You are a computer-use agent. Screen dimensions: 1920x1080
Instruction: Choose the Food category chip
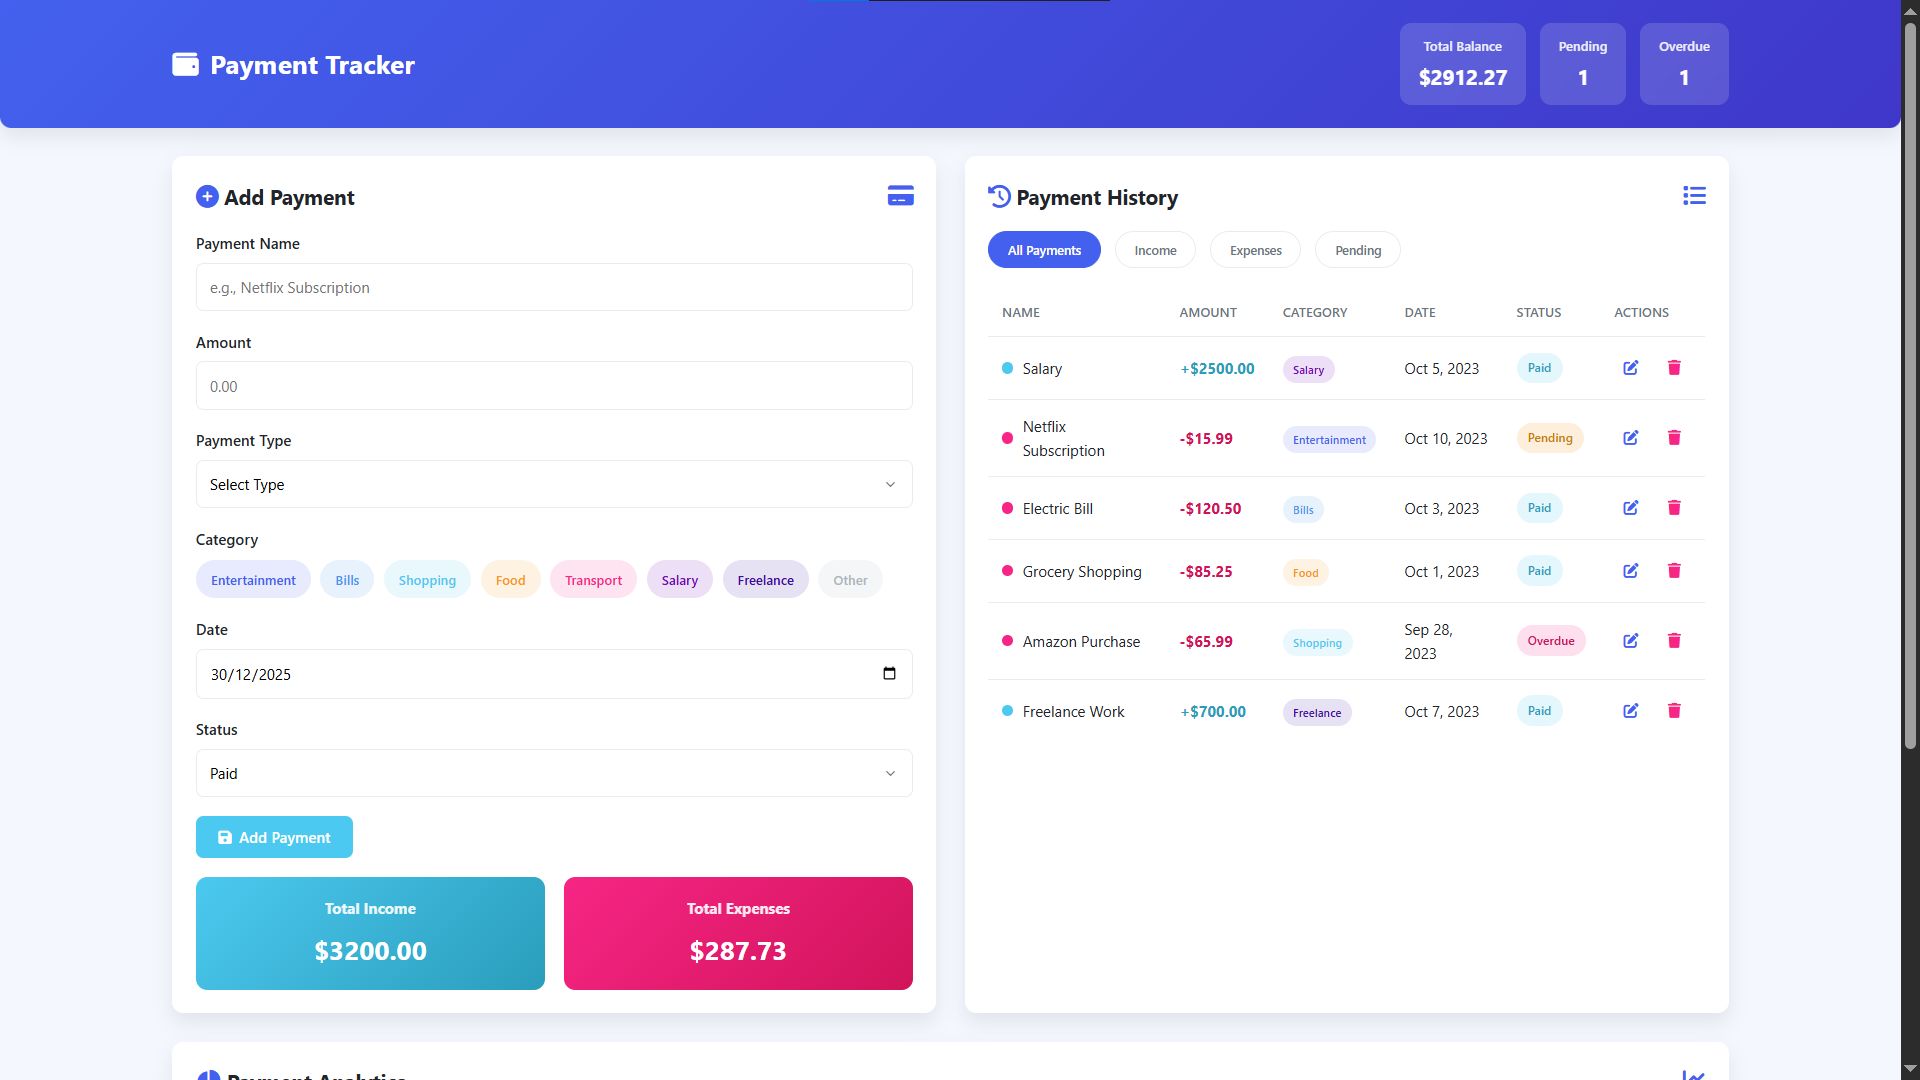(510, 580)
